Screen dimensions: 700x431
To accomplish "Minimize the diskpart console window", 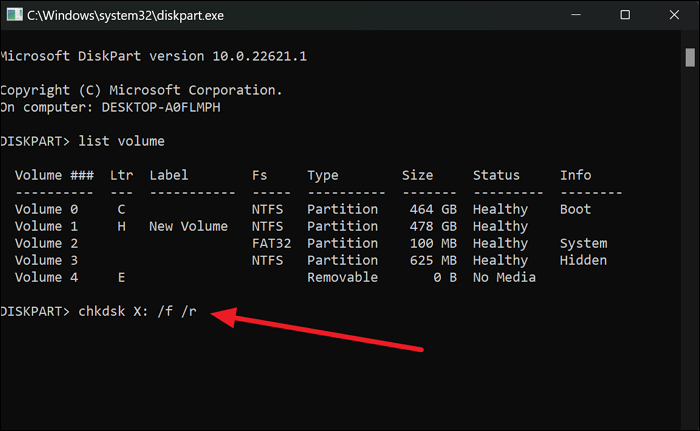I will pyautogui.click(x=580, y=17).
